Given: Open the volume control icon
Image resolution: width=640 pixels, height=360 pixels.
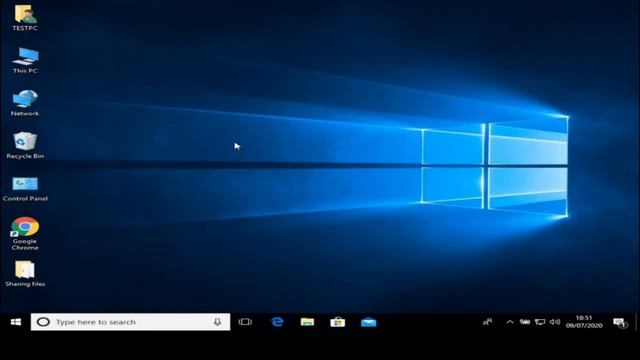Looking at the screenshot, I should click(x=555, y=322).
